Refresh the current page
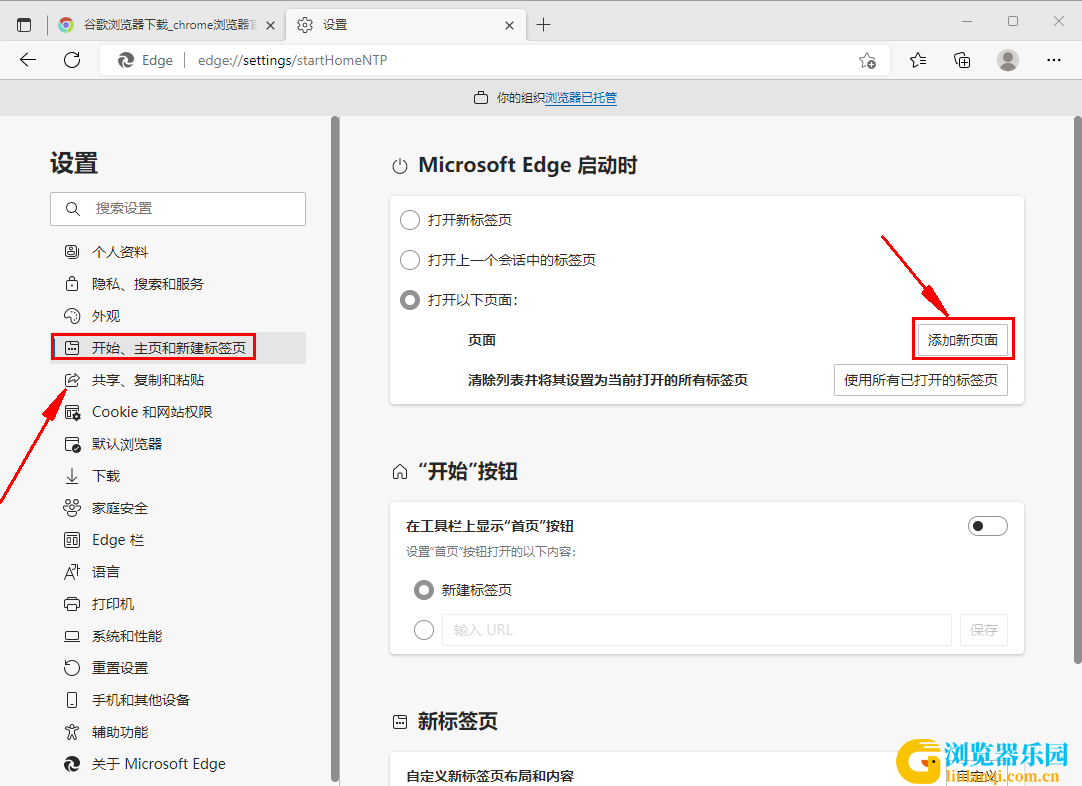This screenshot has height=786, width=1082. [72, 60]
